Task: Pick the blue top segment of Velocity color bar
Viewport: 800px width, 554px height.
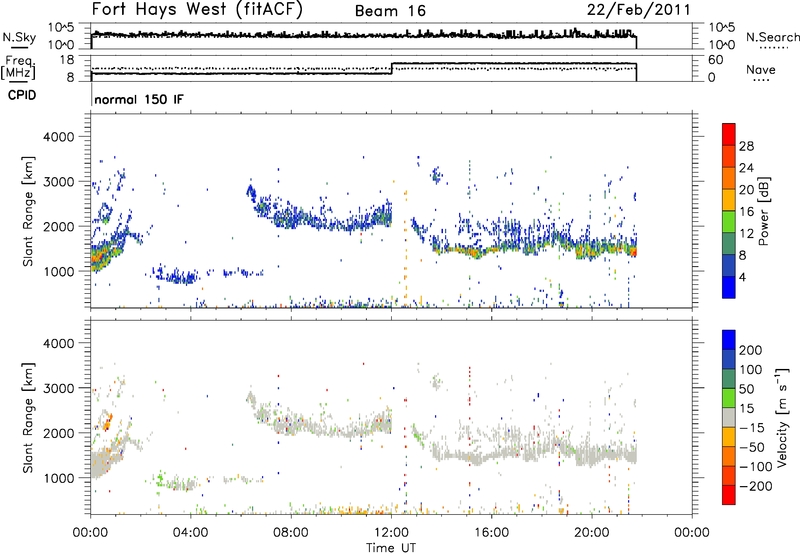Action: tap(729, 340)
